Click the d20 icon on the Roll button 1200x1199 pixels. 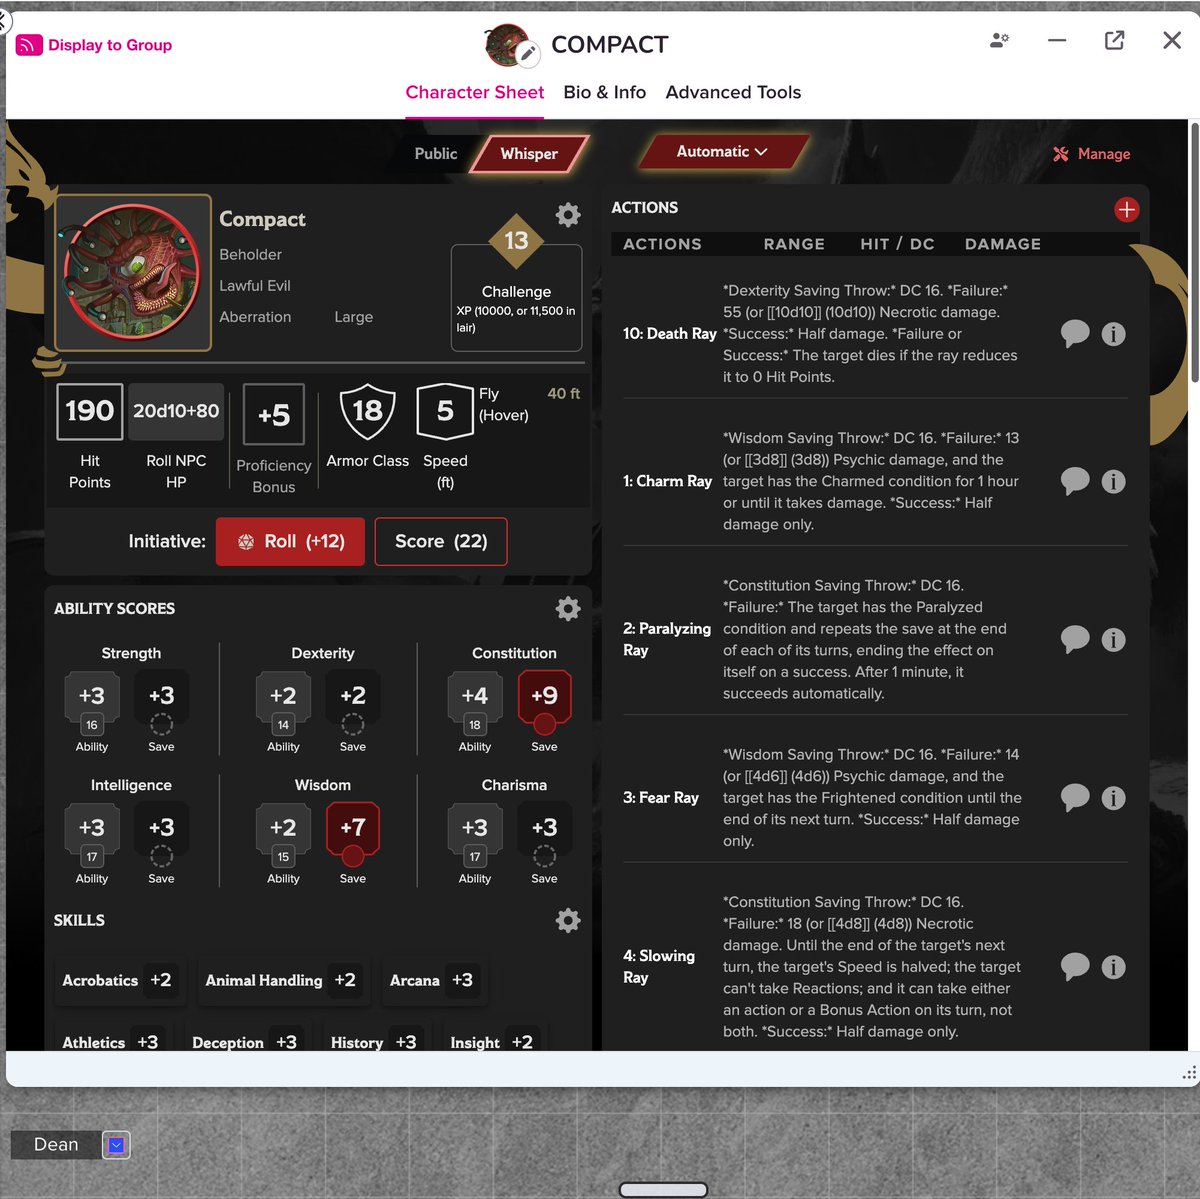pyautogui.click(x=247, y=541)
